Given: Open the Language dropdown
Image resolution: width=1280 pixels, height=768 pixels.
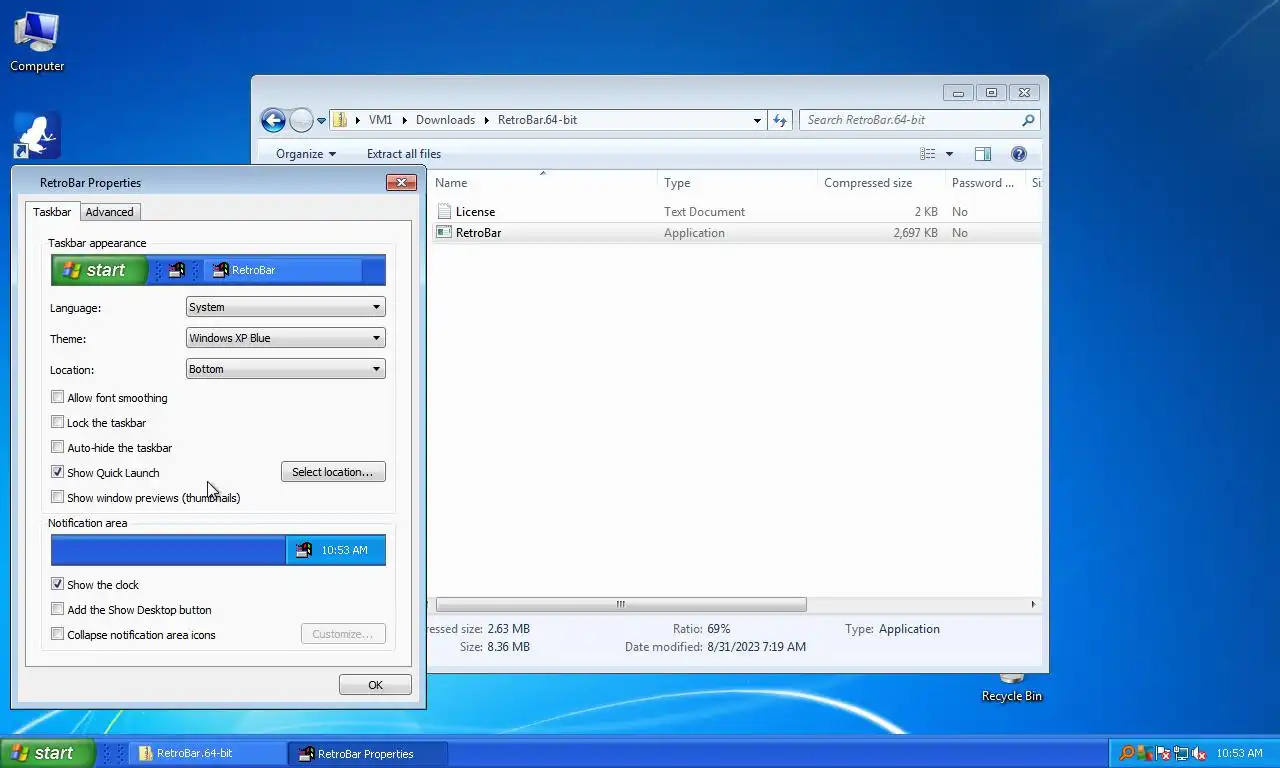Looking at the screenshot, I should [285, 307].
